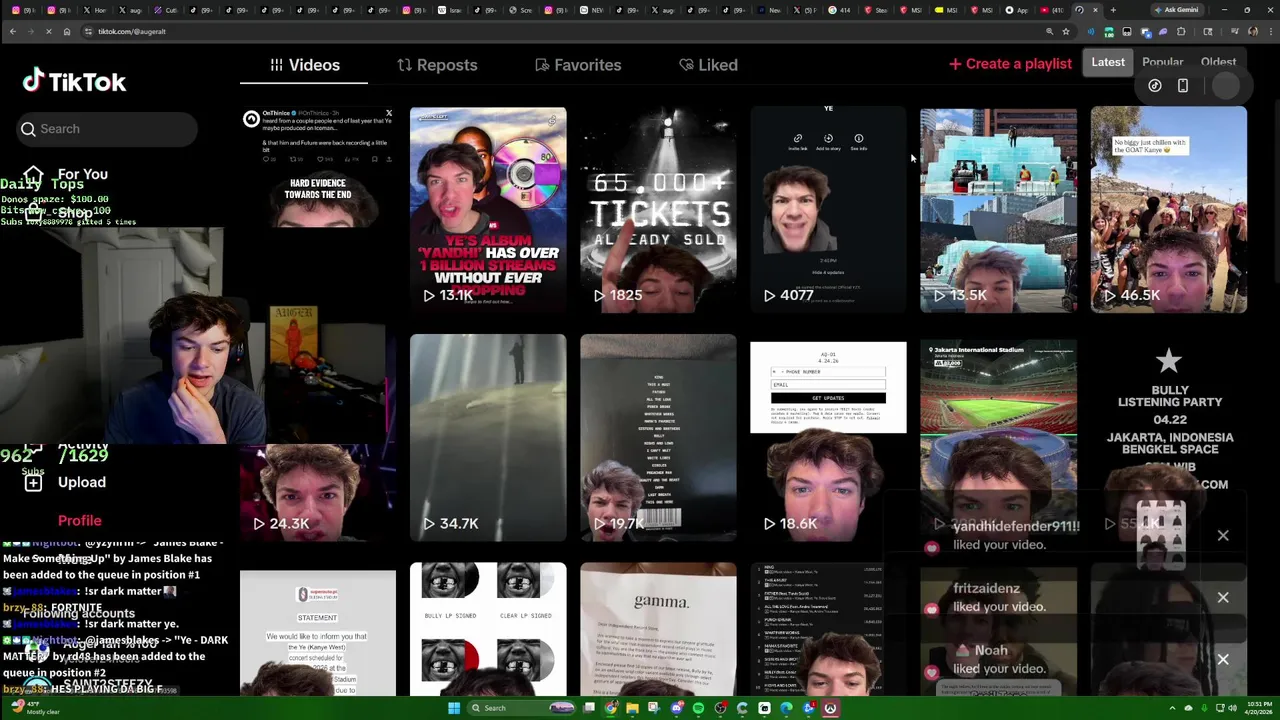The width and height of the screenshot is (1280, 720).
Task: Open the volume control in system tray
Action: pyautogui.click(x=1233, y=708)
